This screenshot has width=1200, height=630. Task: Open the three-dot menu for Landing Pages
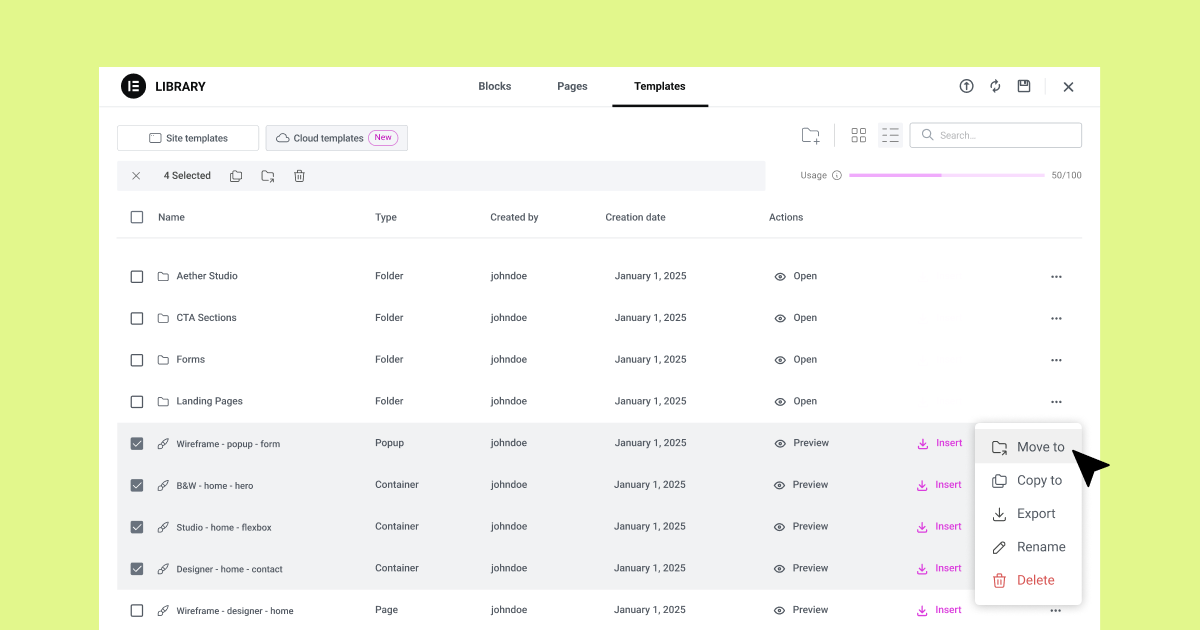(x=1056, y=401)
